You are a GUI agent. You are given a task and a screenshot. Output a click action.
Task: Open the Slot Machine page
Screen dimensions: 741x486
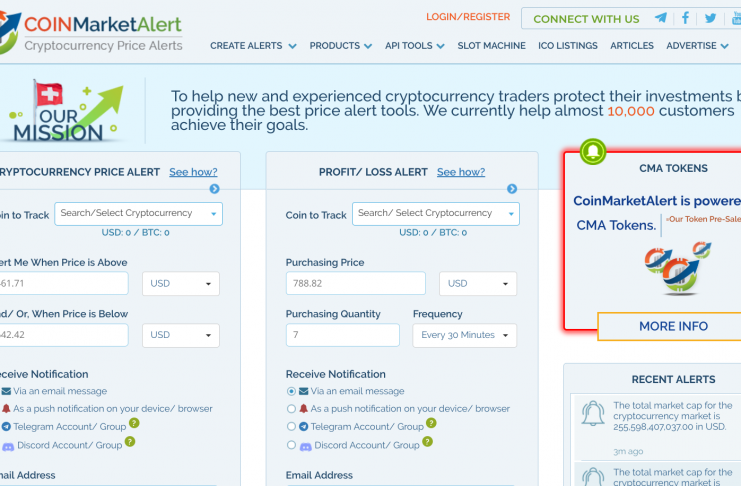491,46
